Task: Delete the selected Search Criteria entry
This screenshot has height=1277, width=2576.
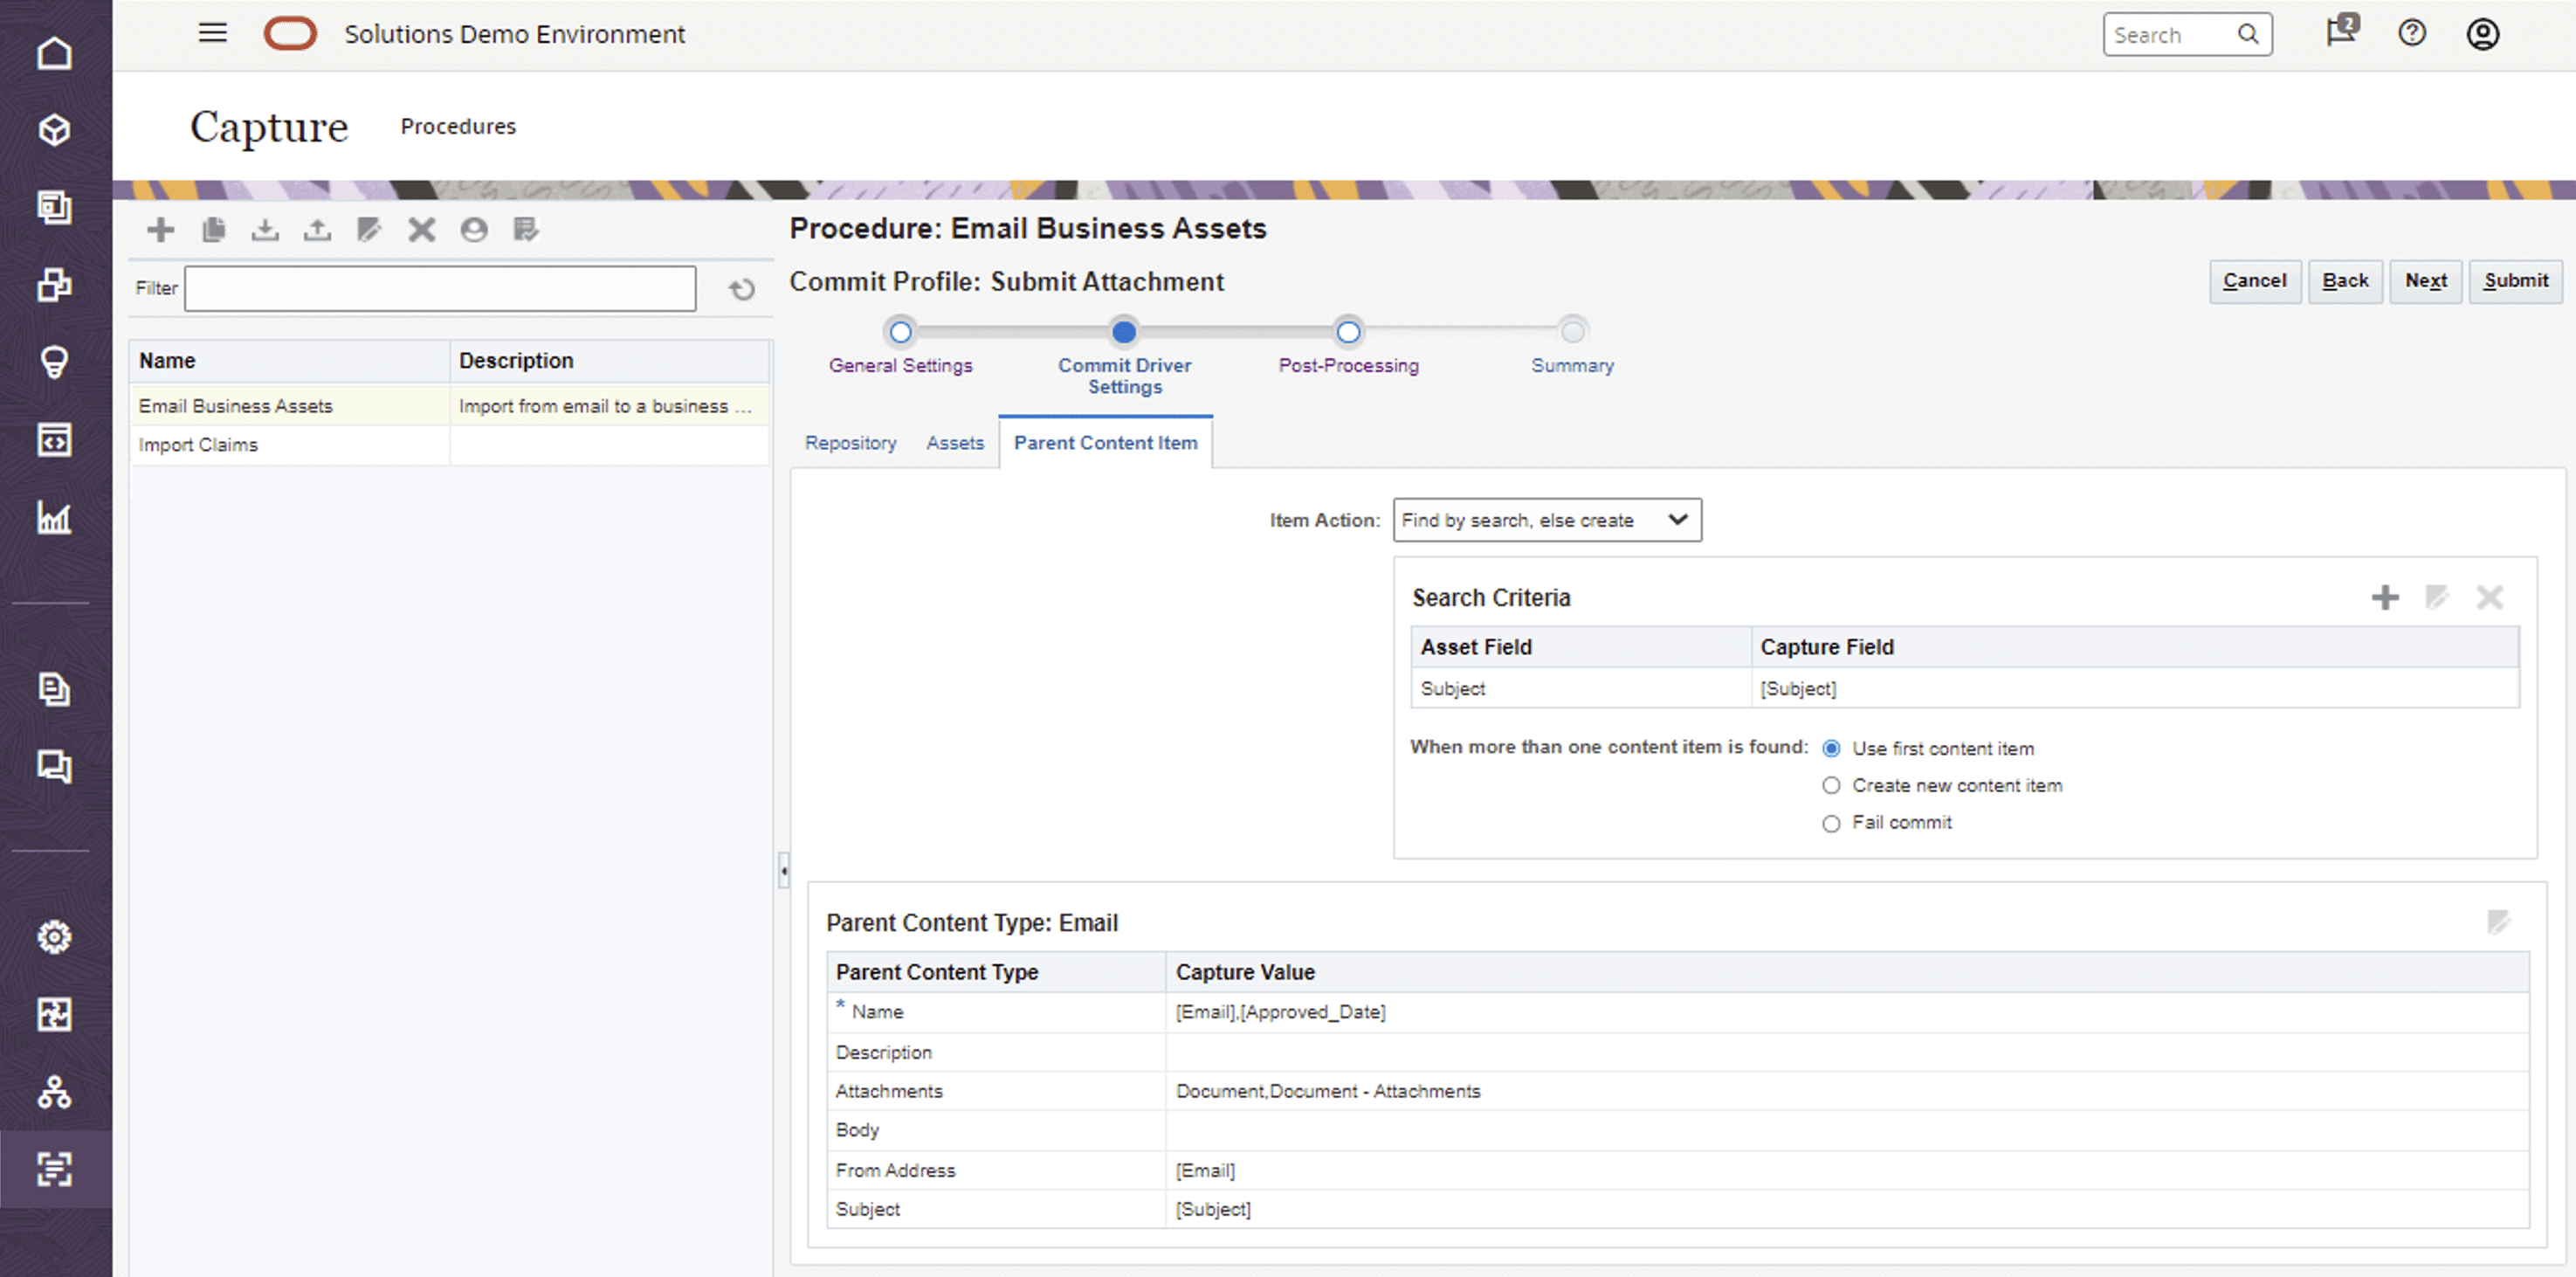Action: click(2489, 597)
